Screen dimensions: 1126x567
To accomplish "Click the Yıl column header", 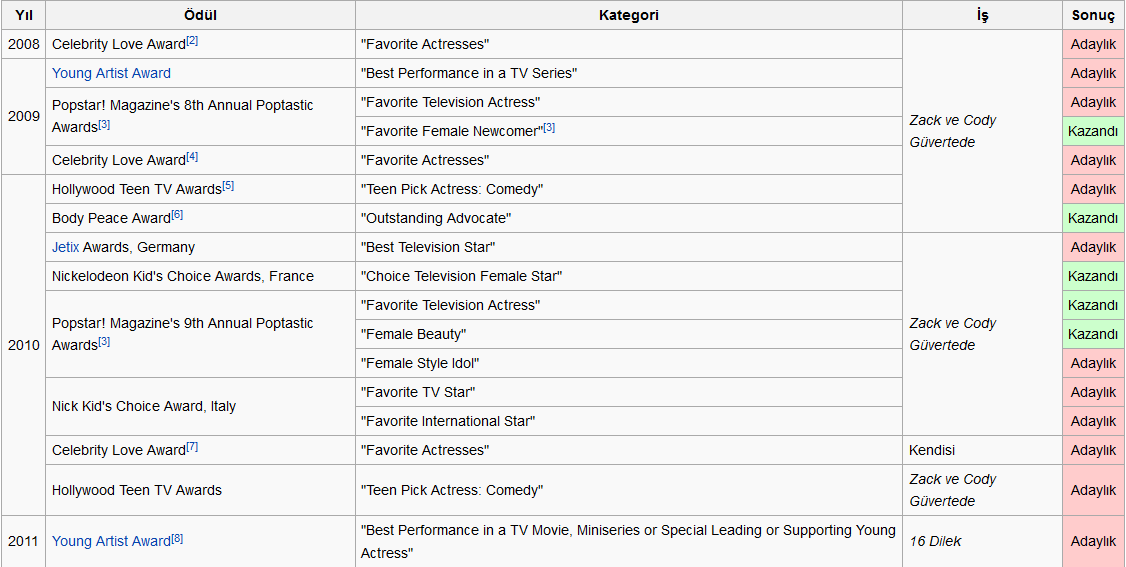I will 23,15.
